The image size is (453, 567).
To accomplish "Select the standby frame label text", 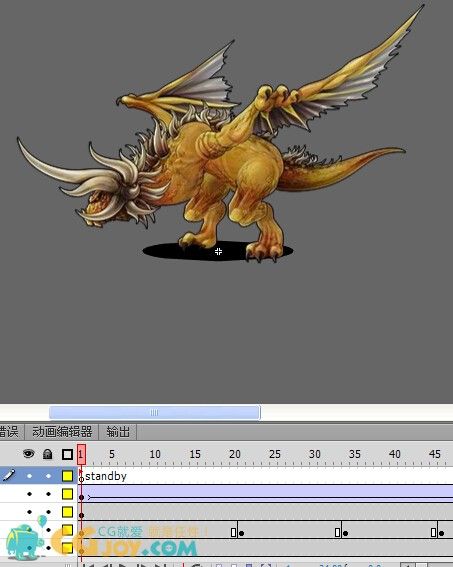I will 106,476.
